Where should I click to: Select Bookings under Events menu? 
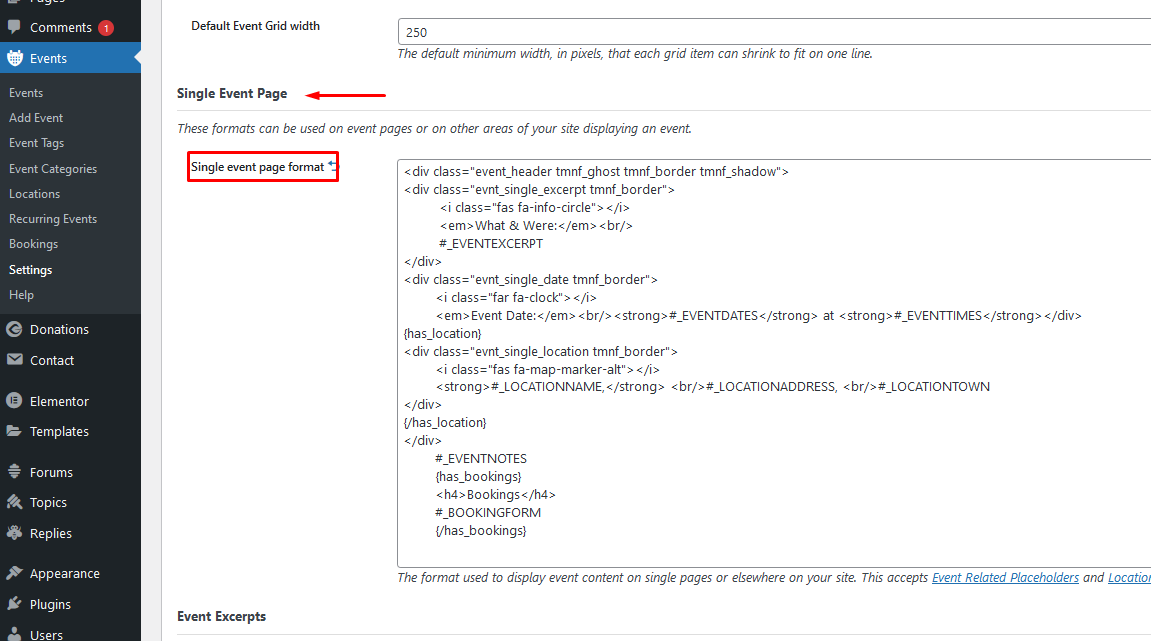click(34, 244)
